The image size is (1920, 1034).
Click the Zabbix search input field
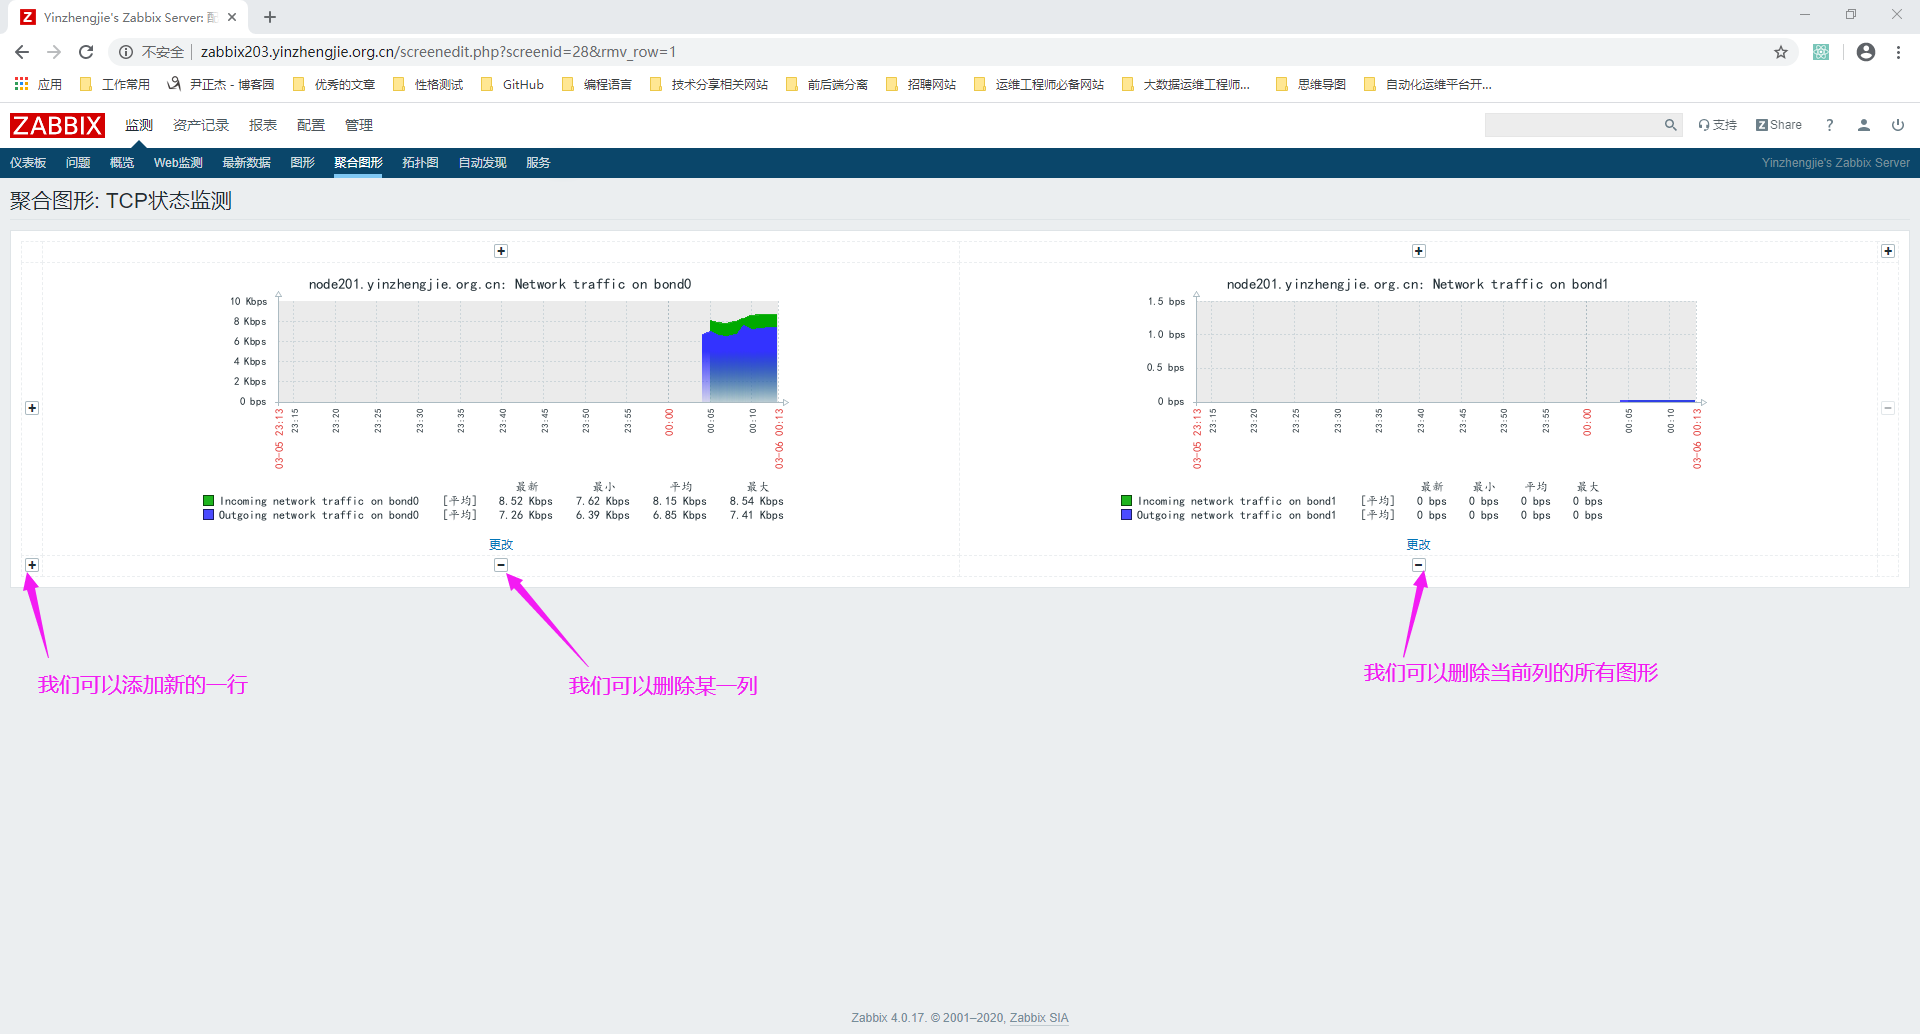coord(1572,125)
